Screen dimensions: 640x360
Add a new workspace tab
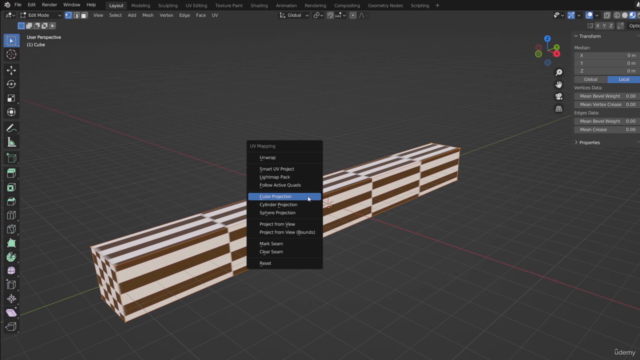tap(437, 6)
